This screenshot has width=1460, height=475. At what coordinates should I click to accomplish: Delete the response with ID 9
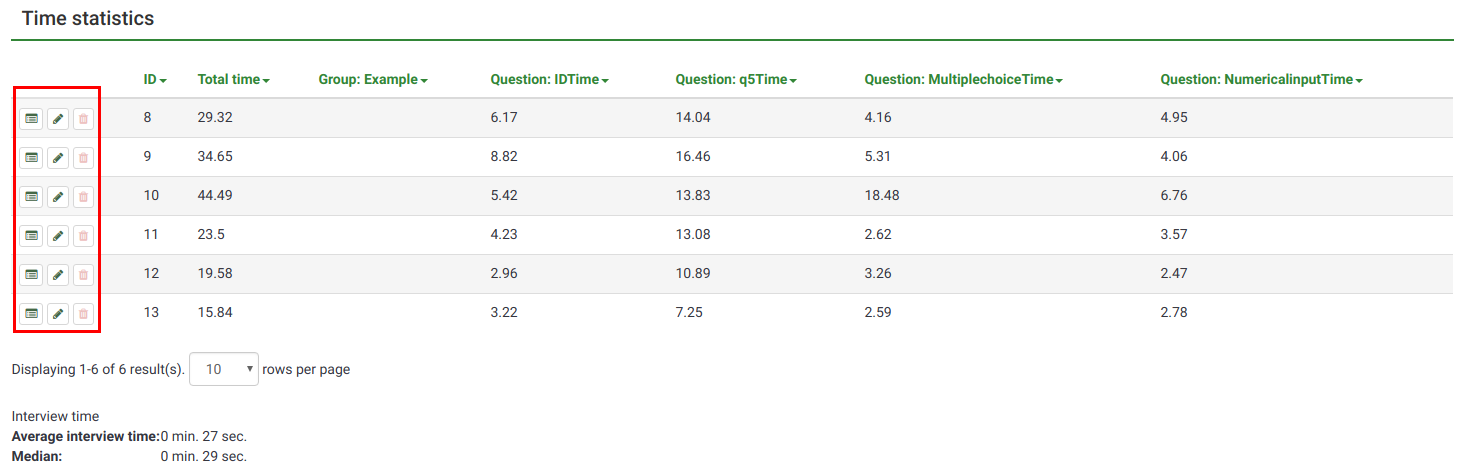click(x=83, y=158)
